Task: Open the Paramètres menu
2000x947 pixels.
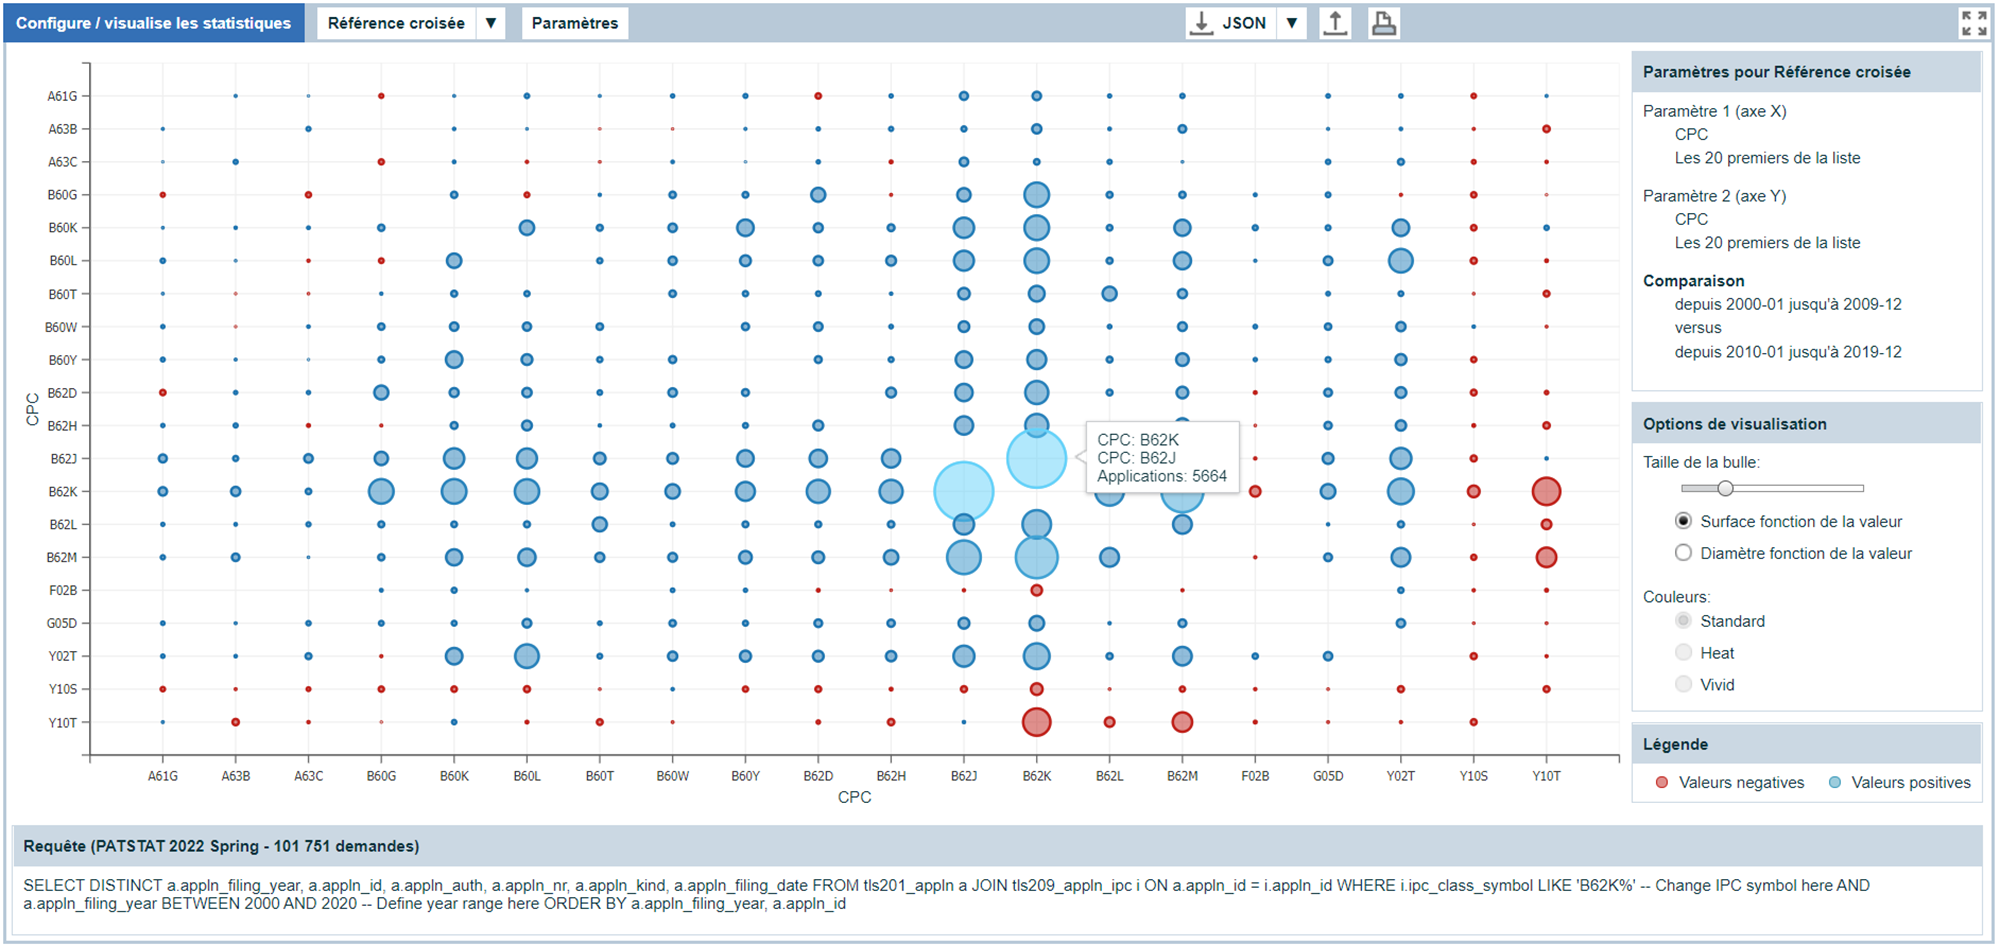Action: coord(575,23)
